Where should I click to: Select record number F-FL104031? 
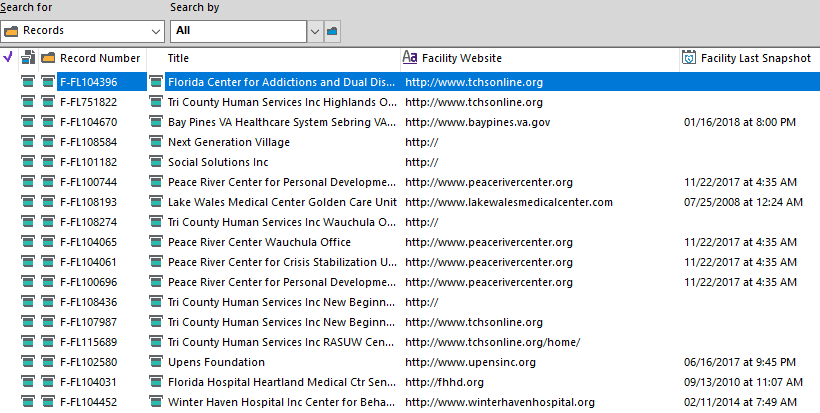[88, 382]
